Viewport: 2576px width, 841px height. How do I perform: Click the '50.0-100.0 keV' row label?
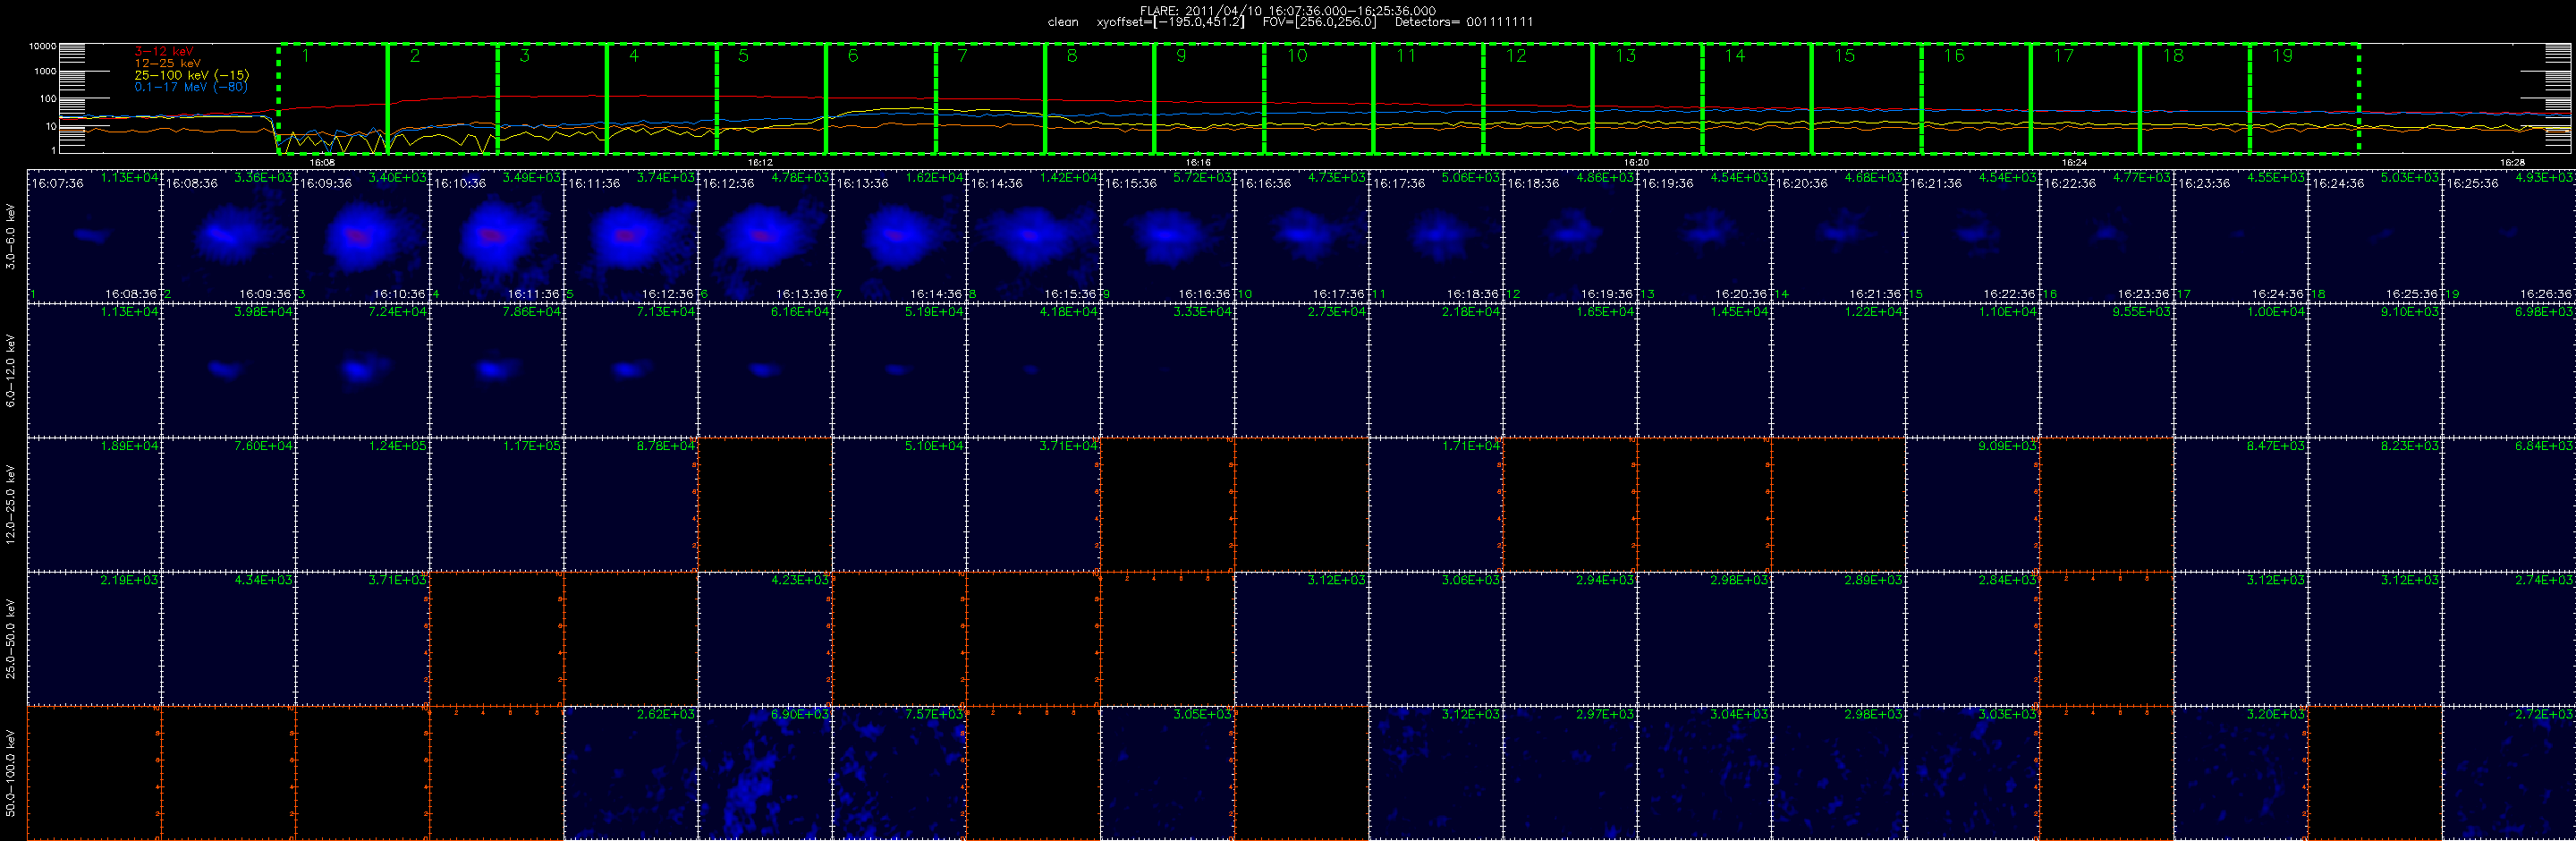pyautogui.click(x=11, y=772)
